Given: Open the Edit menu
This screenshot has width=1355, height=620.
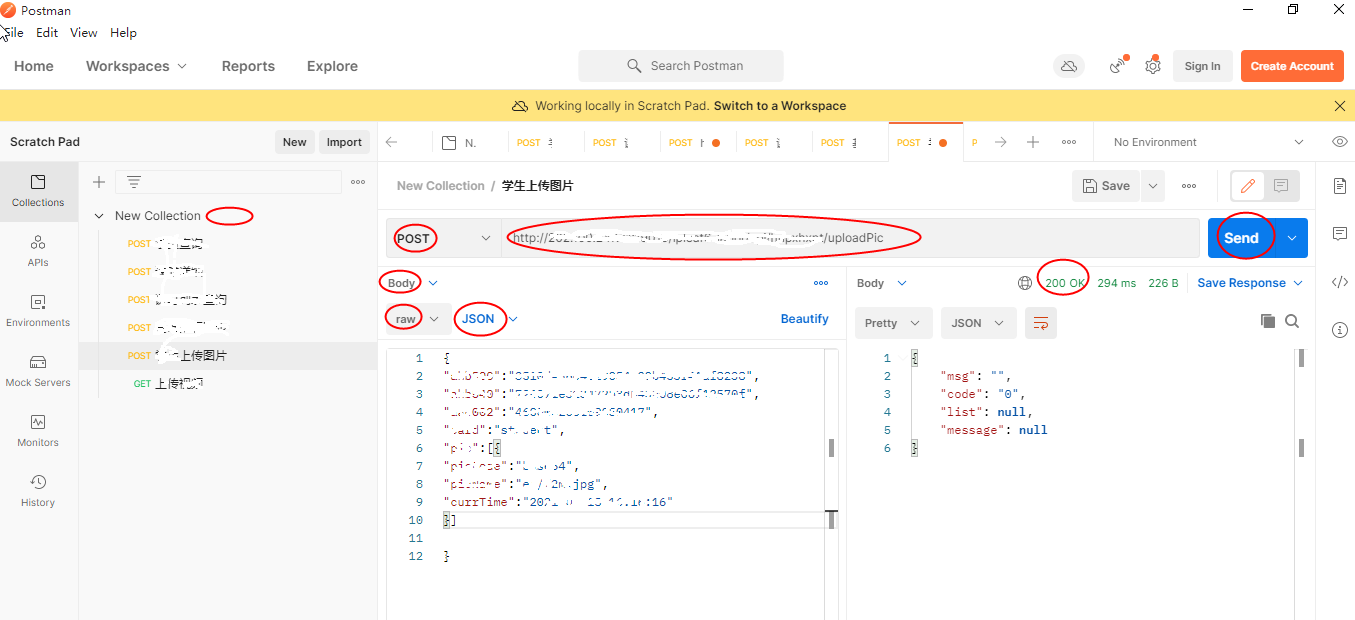Looking at the screenshot, I should point(47,33).
